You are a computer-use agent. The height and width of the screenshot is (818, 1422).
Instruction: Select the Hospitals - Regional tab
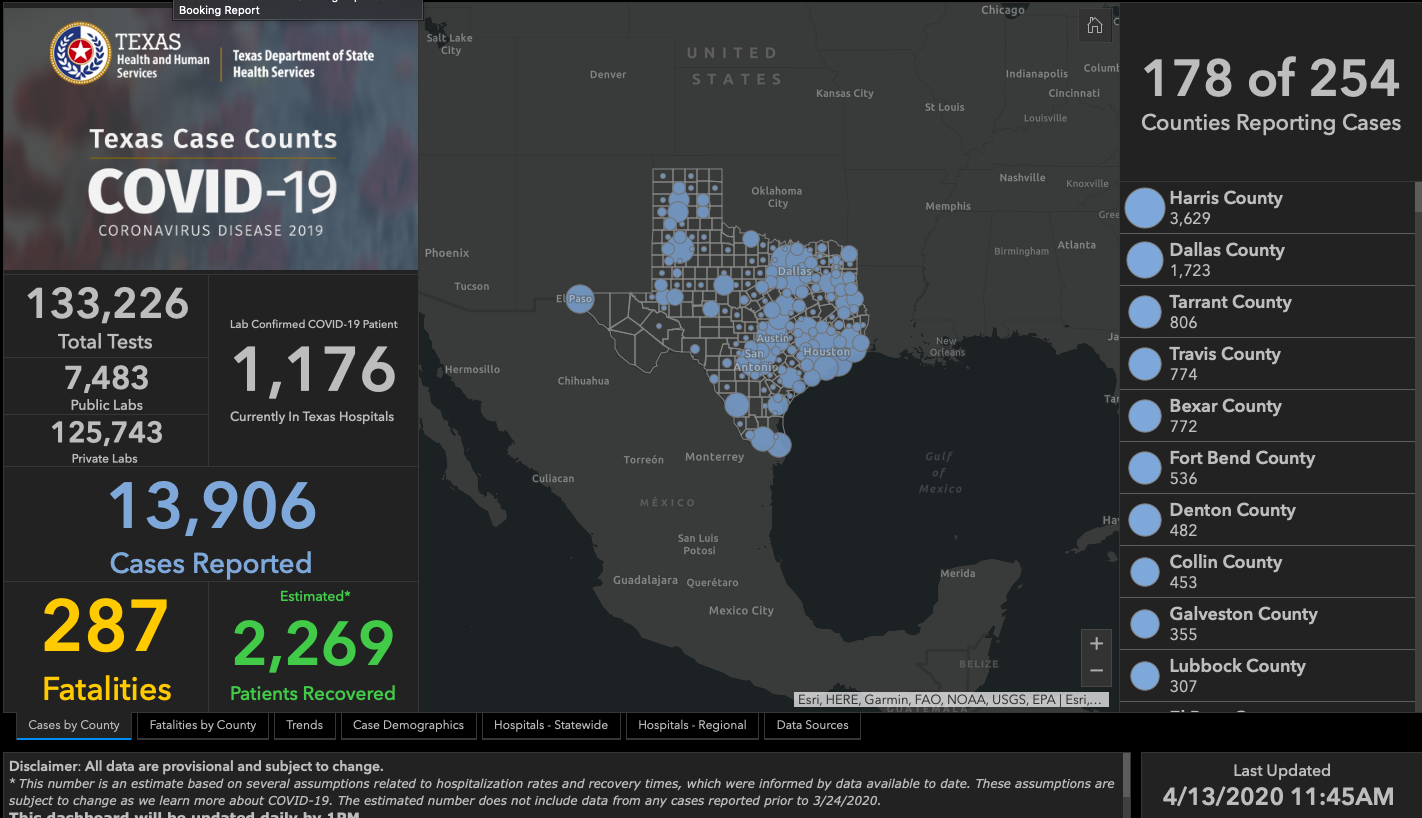coord(692,725)
